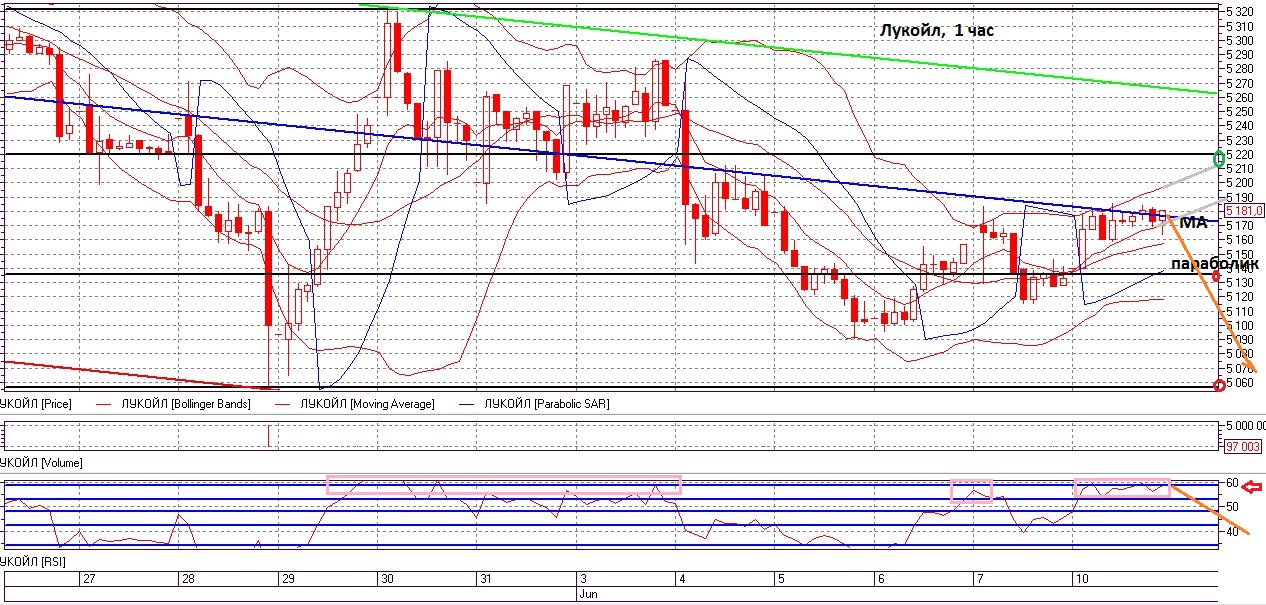Click the 5 300 price axis label
This screenshot has width=1266, height=605.
(1242, 41)
